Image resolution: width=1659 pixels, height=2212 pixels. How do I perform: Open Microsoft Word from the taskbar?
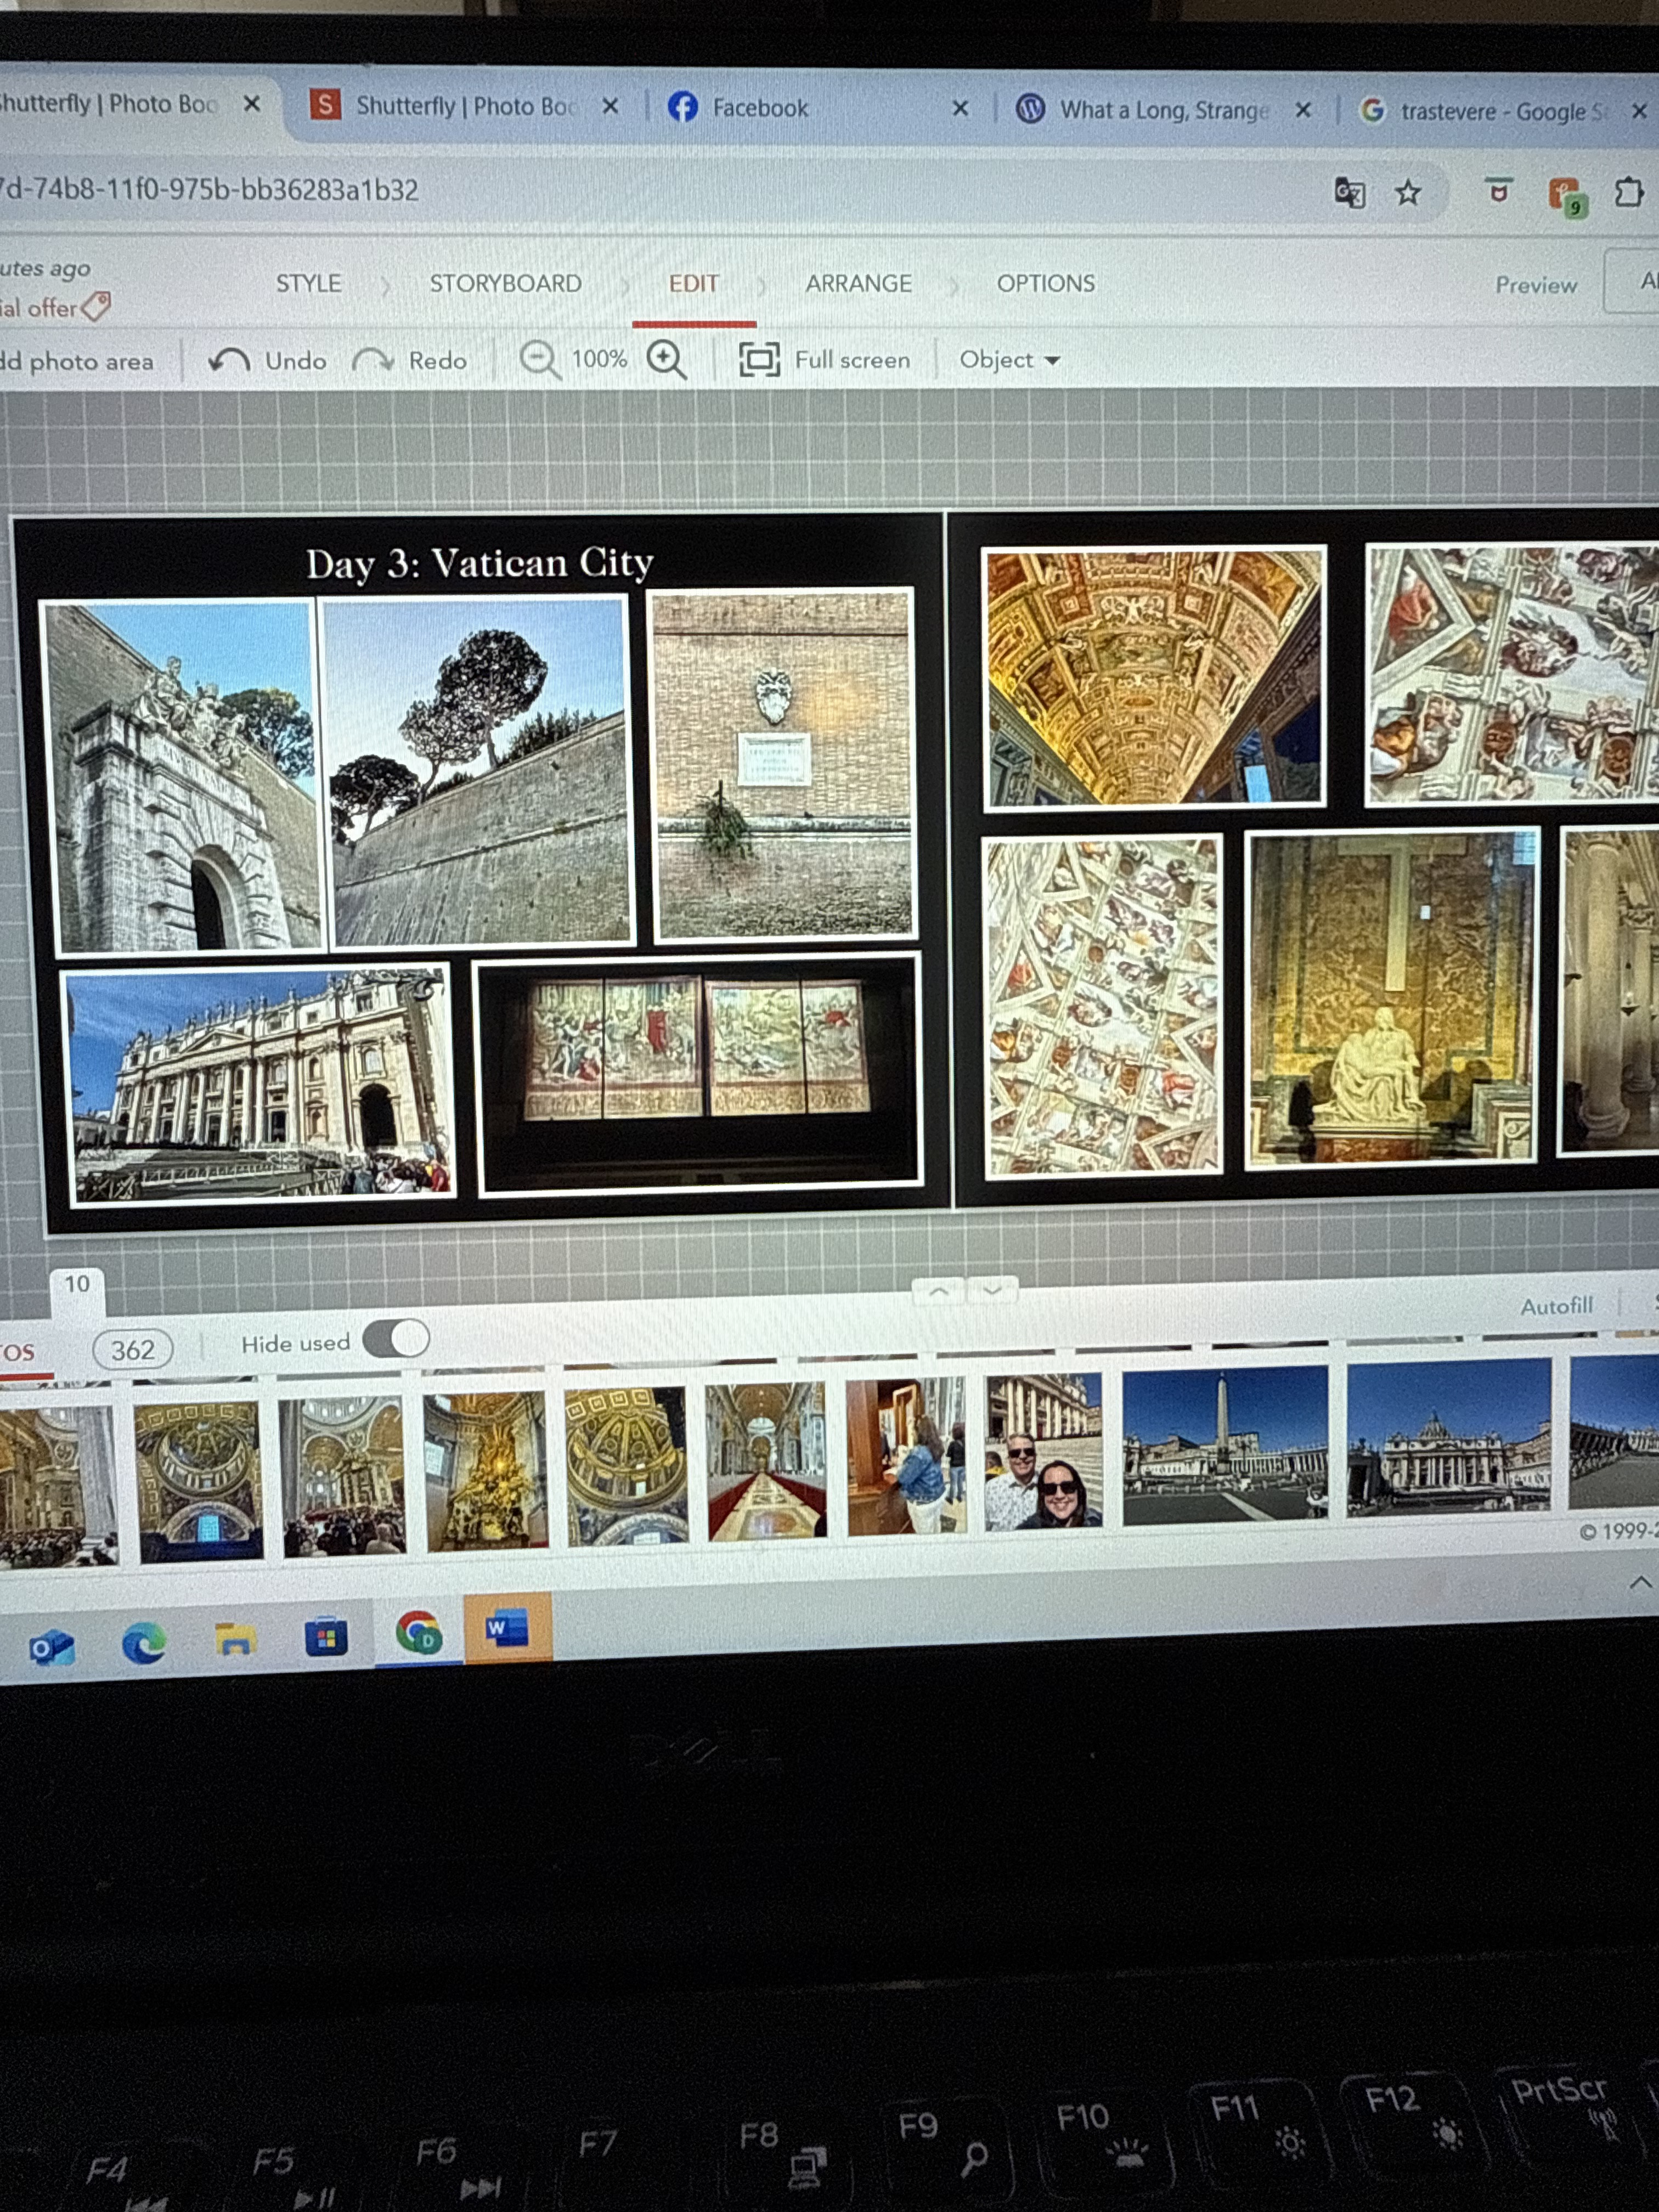[x=507, y=1629]
